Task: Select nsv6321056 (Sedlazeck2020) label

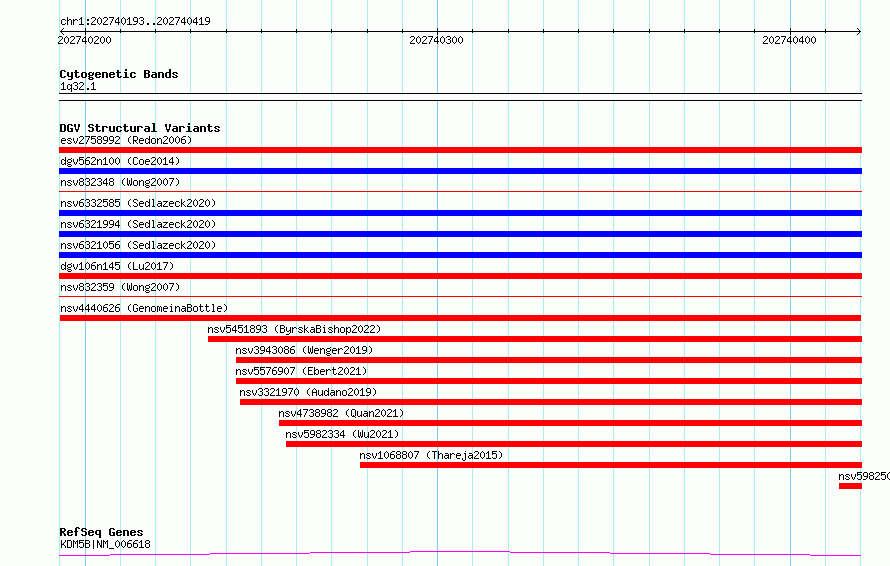Action: (x=138, y=245)
